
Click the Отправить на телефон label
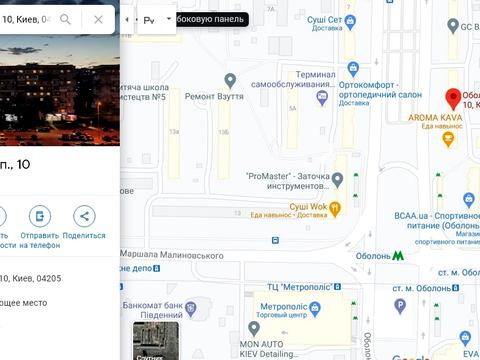[x=40, y=240]
